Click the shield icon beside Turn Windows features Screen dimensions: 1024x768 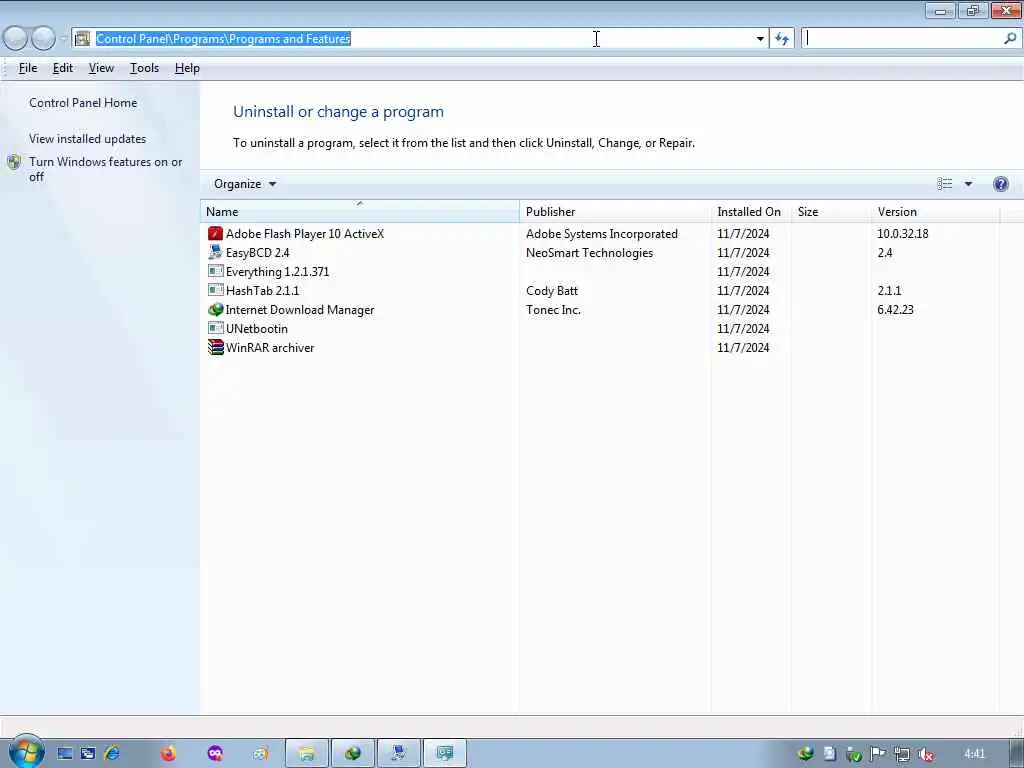click(x=14, y=162)
